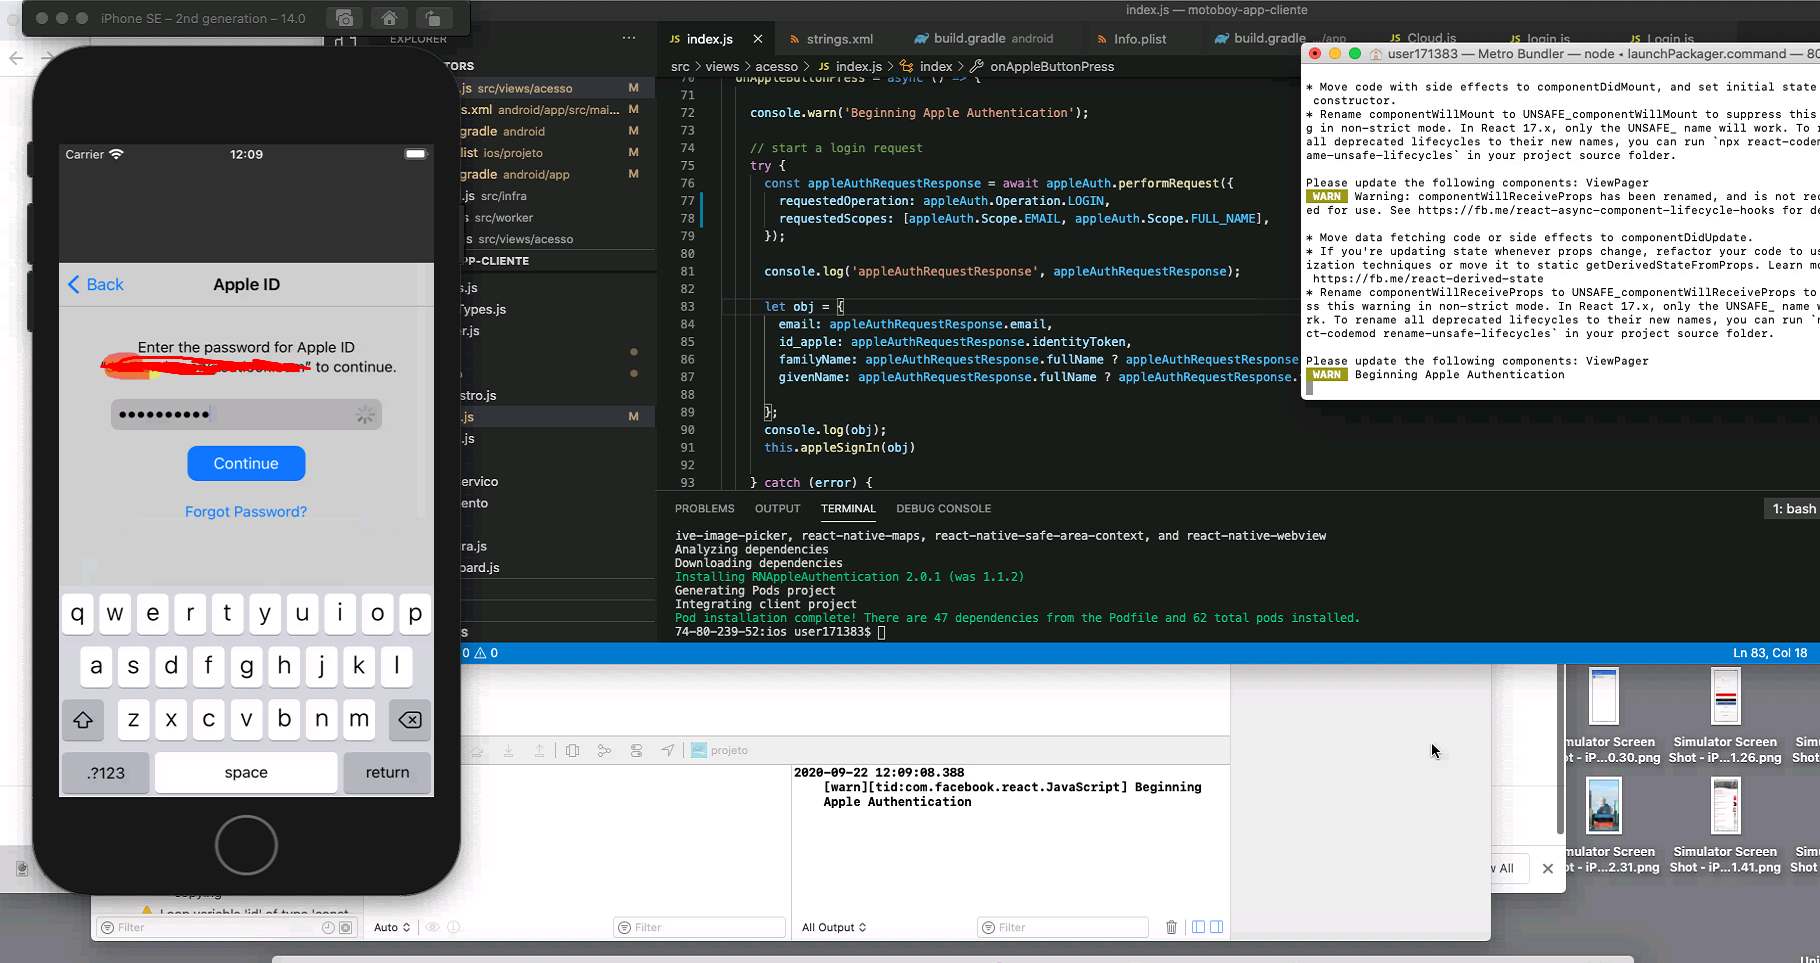This screenshot has height=963, width=1820.
Task: Click the Xcode console Filter field
Action: point(1062,927)
